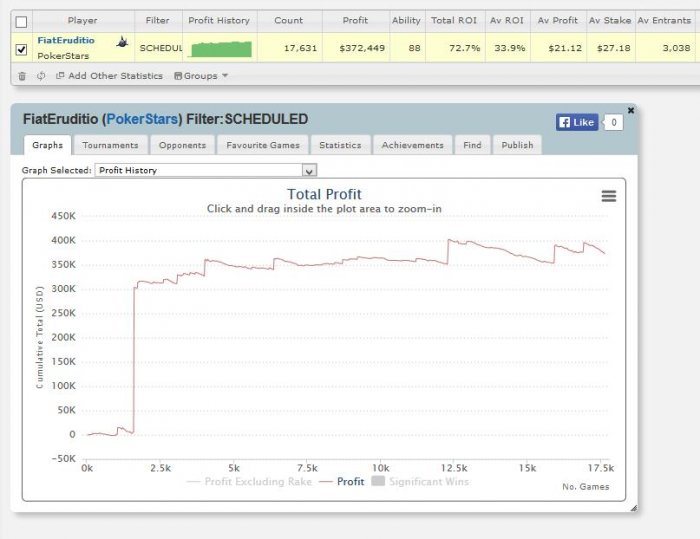Open the Publish tab

(517, 145)
